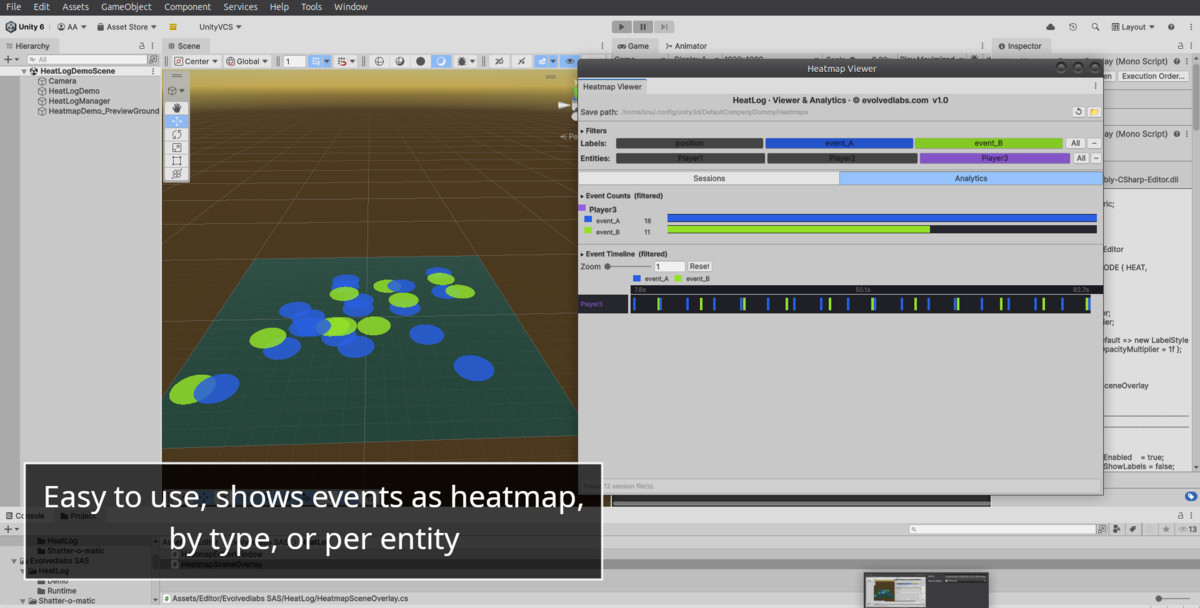Select the Transform tool in Scene overlay
The image size is (1200, 608).
pos(177,173)
